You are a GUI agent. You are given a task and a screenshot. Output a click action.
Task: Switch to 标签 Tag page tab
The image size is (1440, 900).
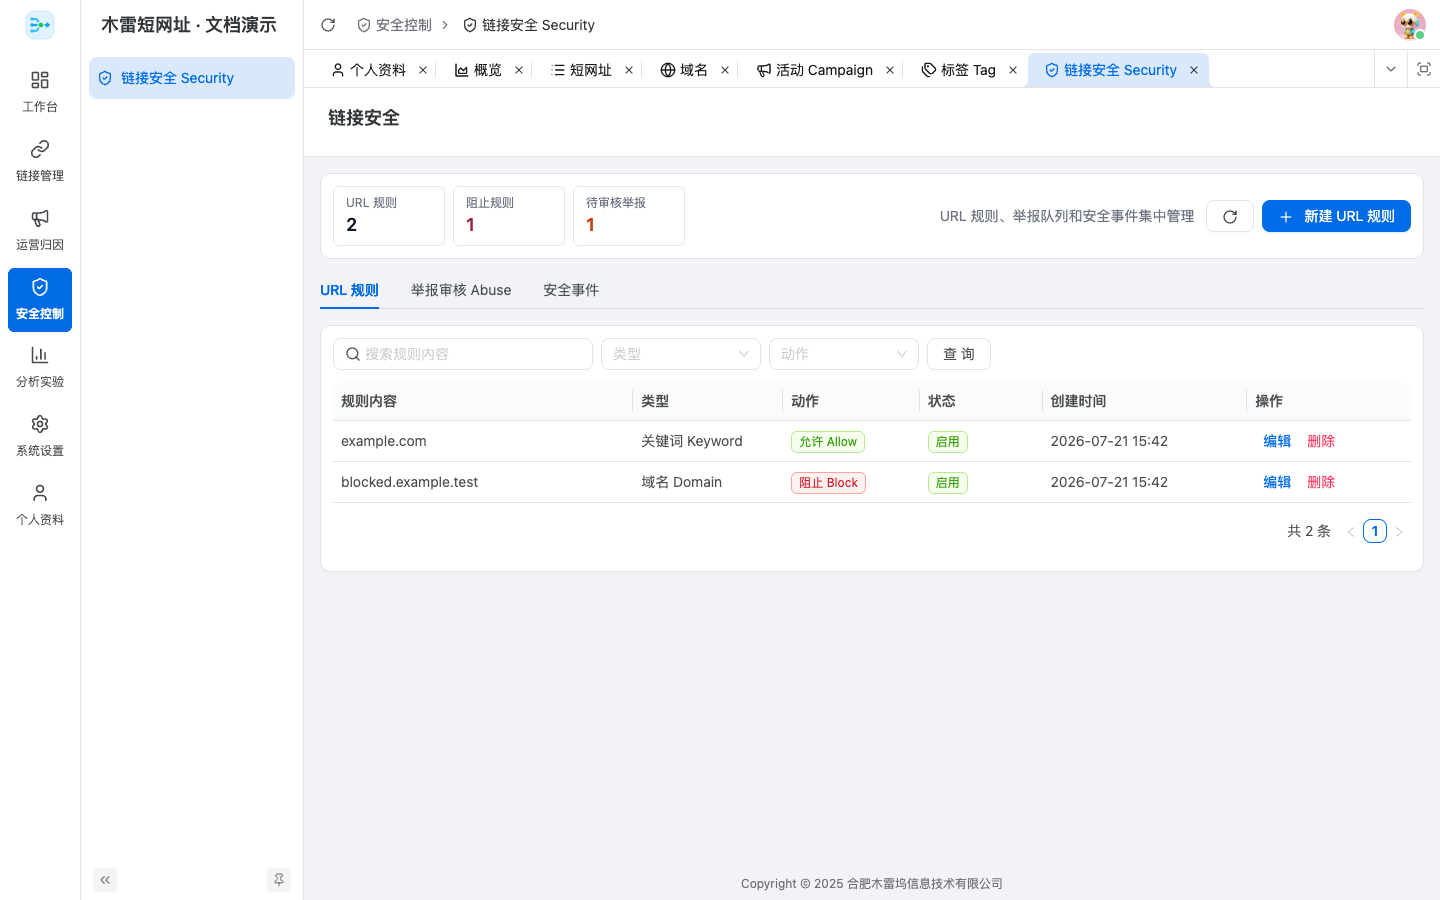[958, 70]
